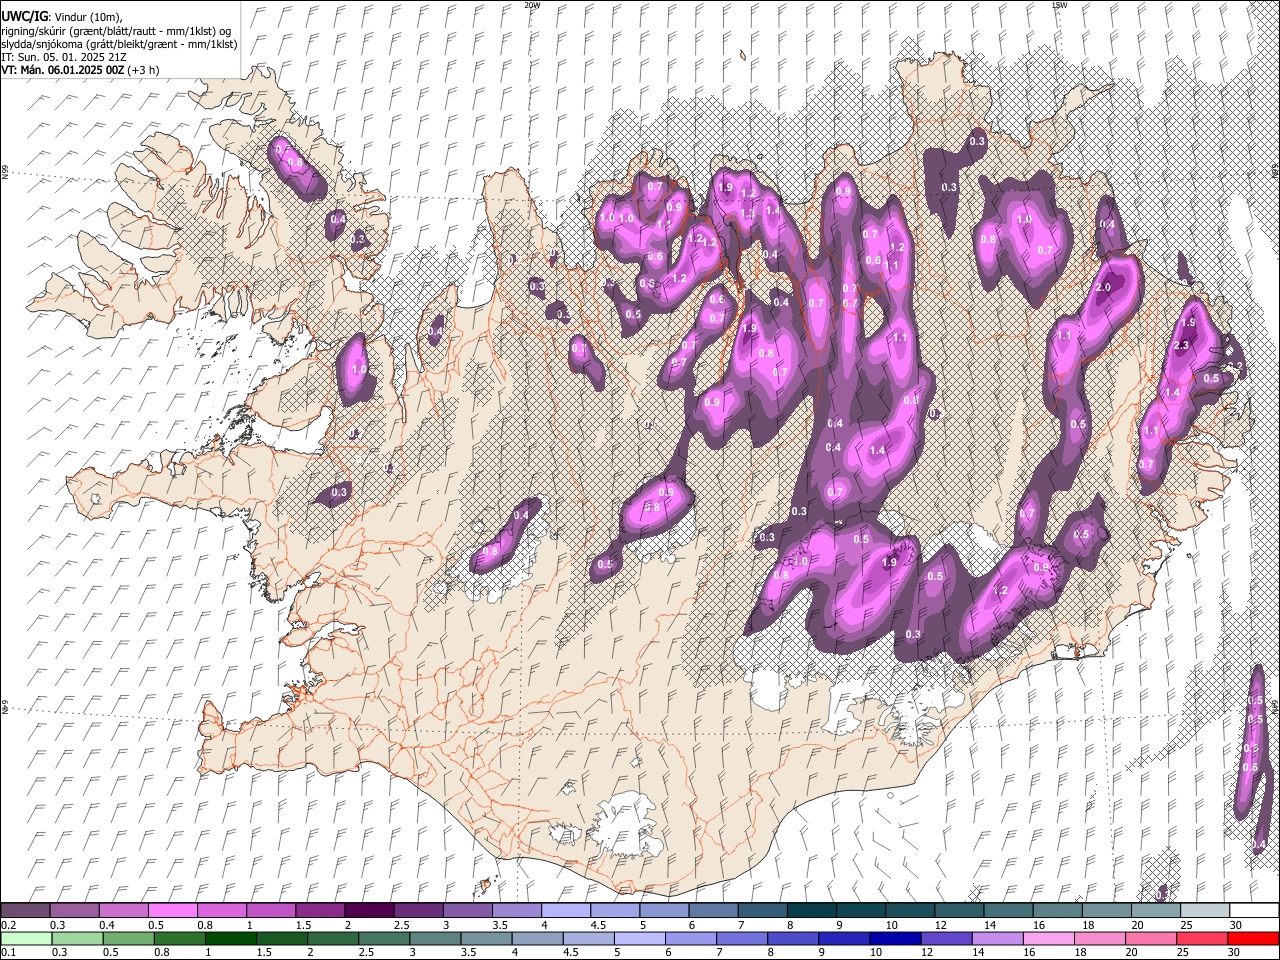Pick the upper legend row swatch starting at 14

point(1007,911)
